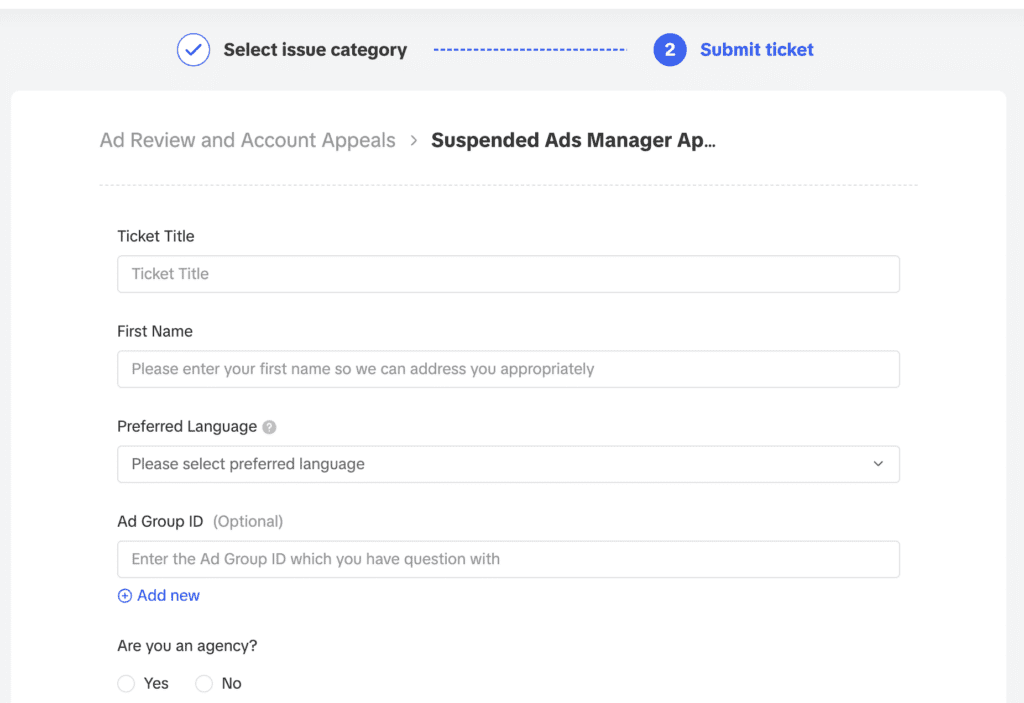The width and height of the screenshot is (1024, 703).
Task: Click the chevron arrow in language selector
Action: coord(878,464)
